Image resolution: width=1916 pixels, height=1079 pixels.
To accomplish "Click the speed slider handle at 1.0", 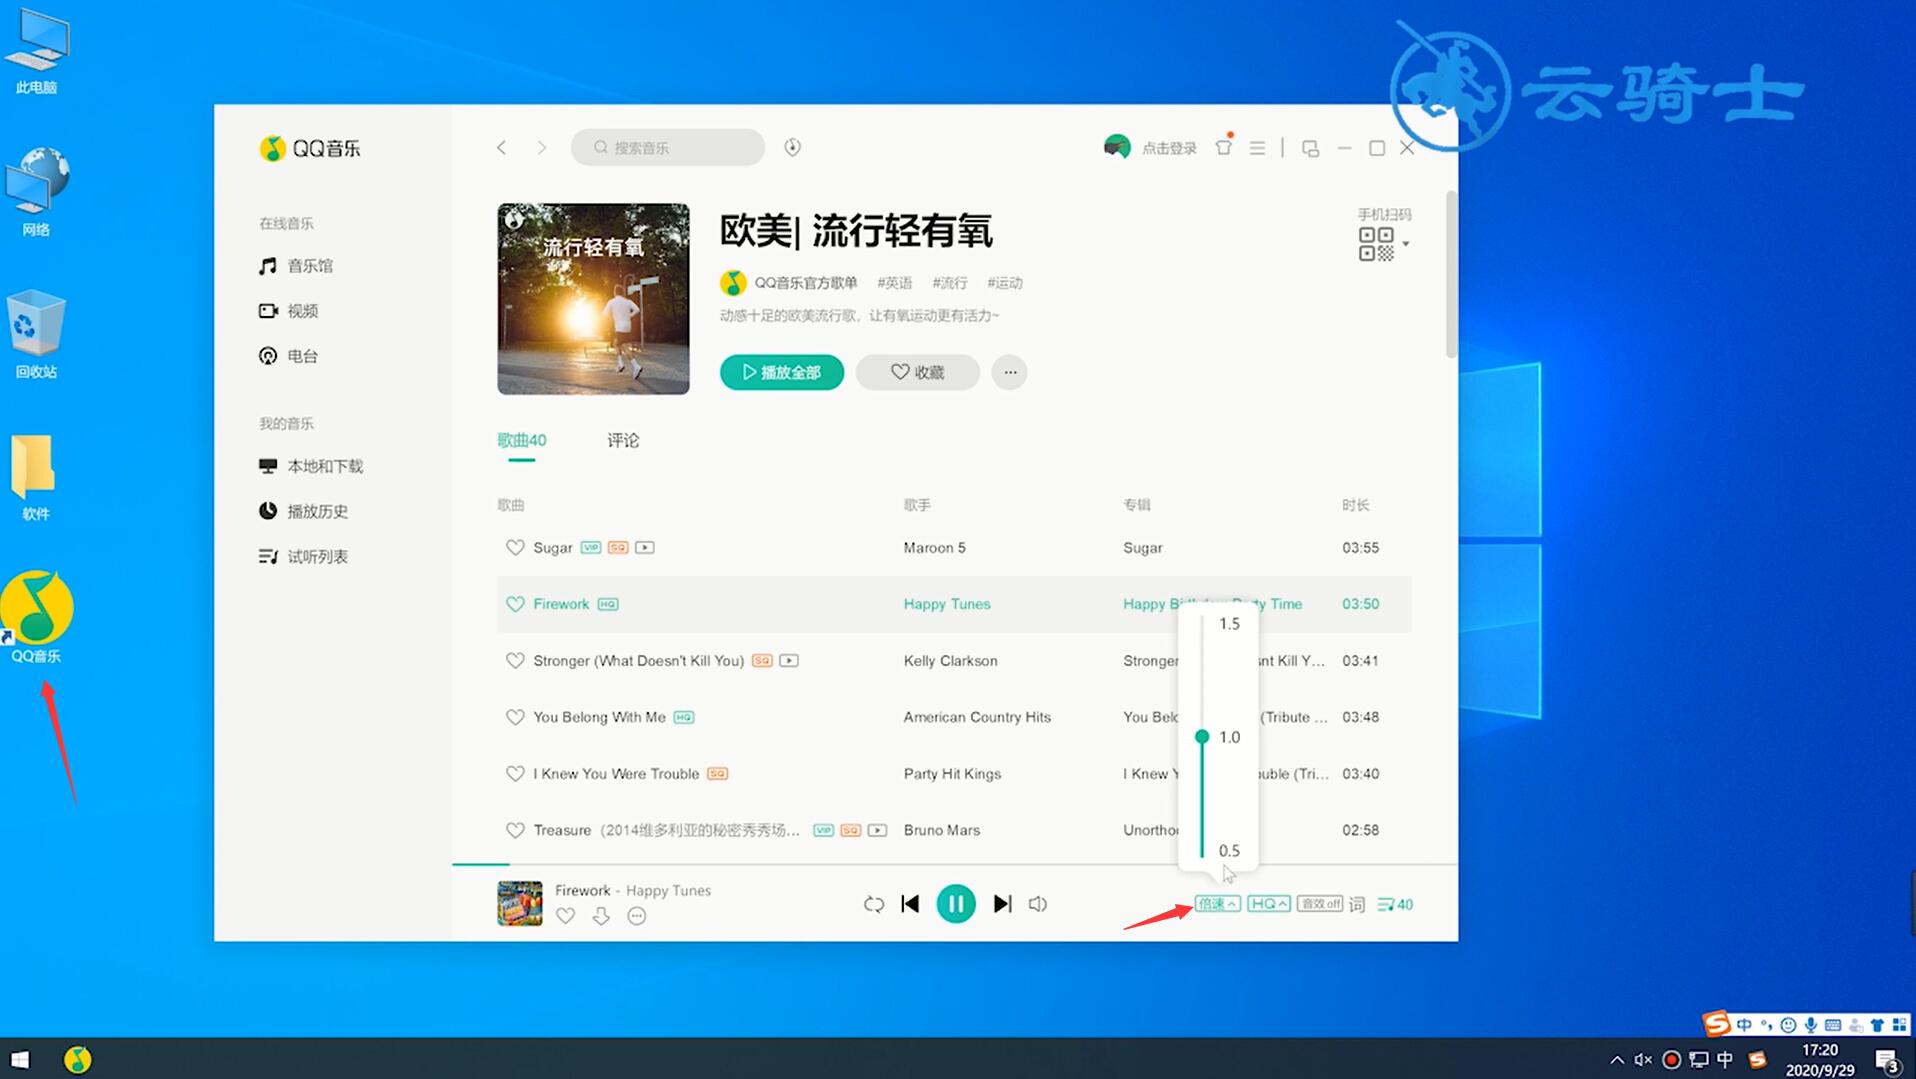I will (x=1202, y=737).
